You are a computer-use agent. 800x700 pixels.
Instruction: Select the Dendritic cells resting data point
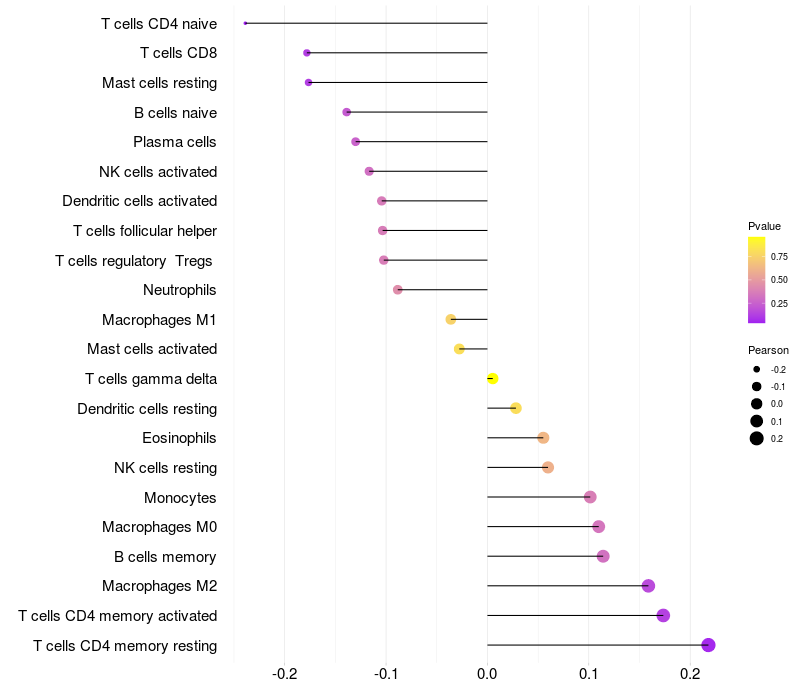(516, 408)
